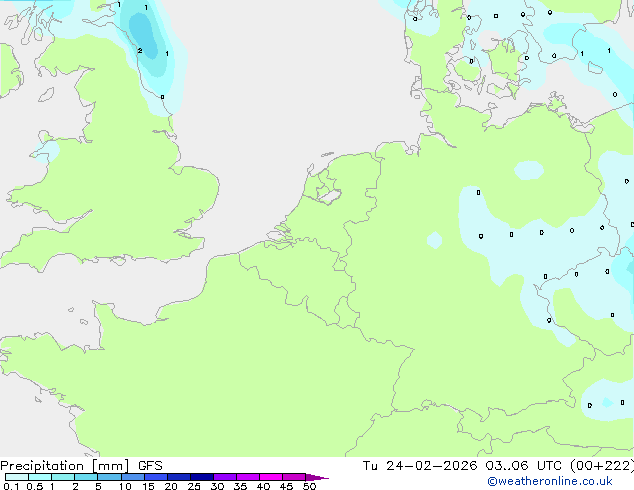Click the "25" legend scale label
This screenshot has height=490, width=634.
[194, 486]
